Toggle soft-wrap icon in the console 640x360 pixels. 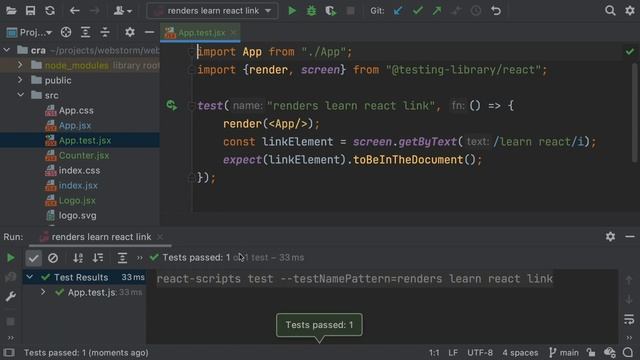629,319
